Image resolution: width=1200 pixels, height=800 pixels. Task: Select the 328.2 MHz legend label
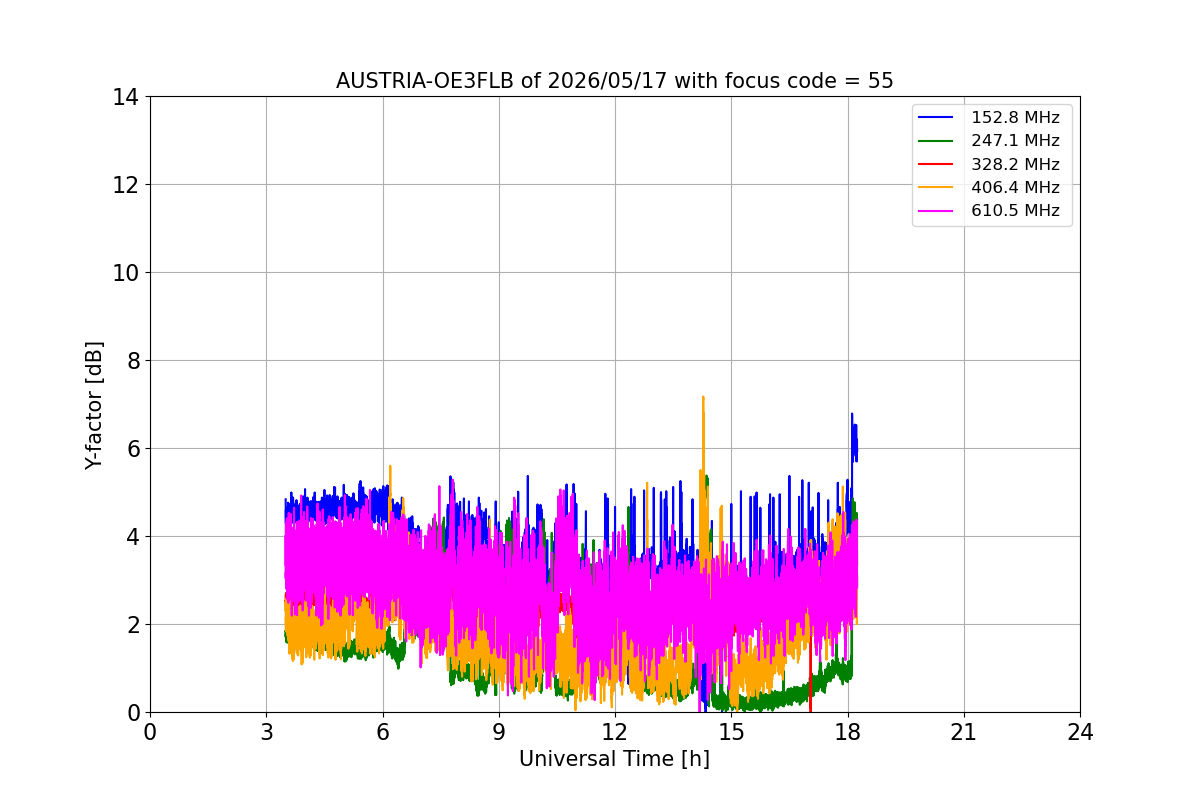(1015, 164)
